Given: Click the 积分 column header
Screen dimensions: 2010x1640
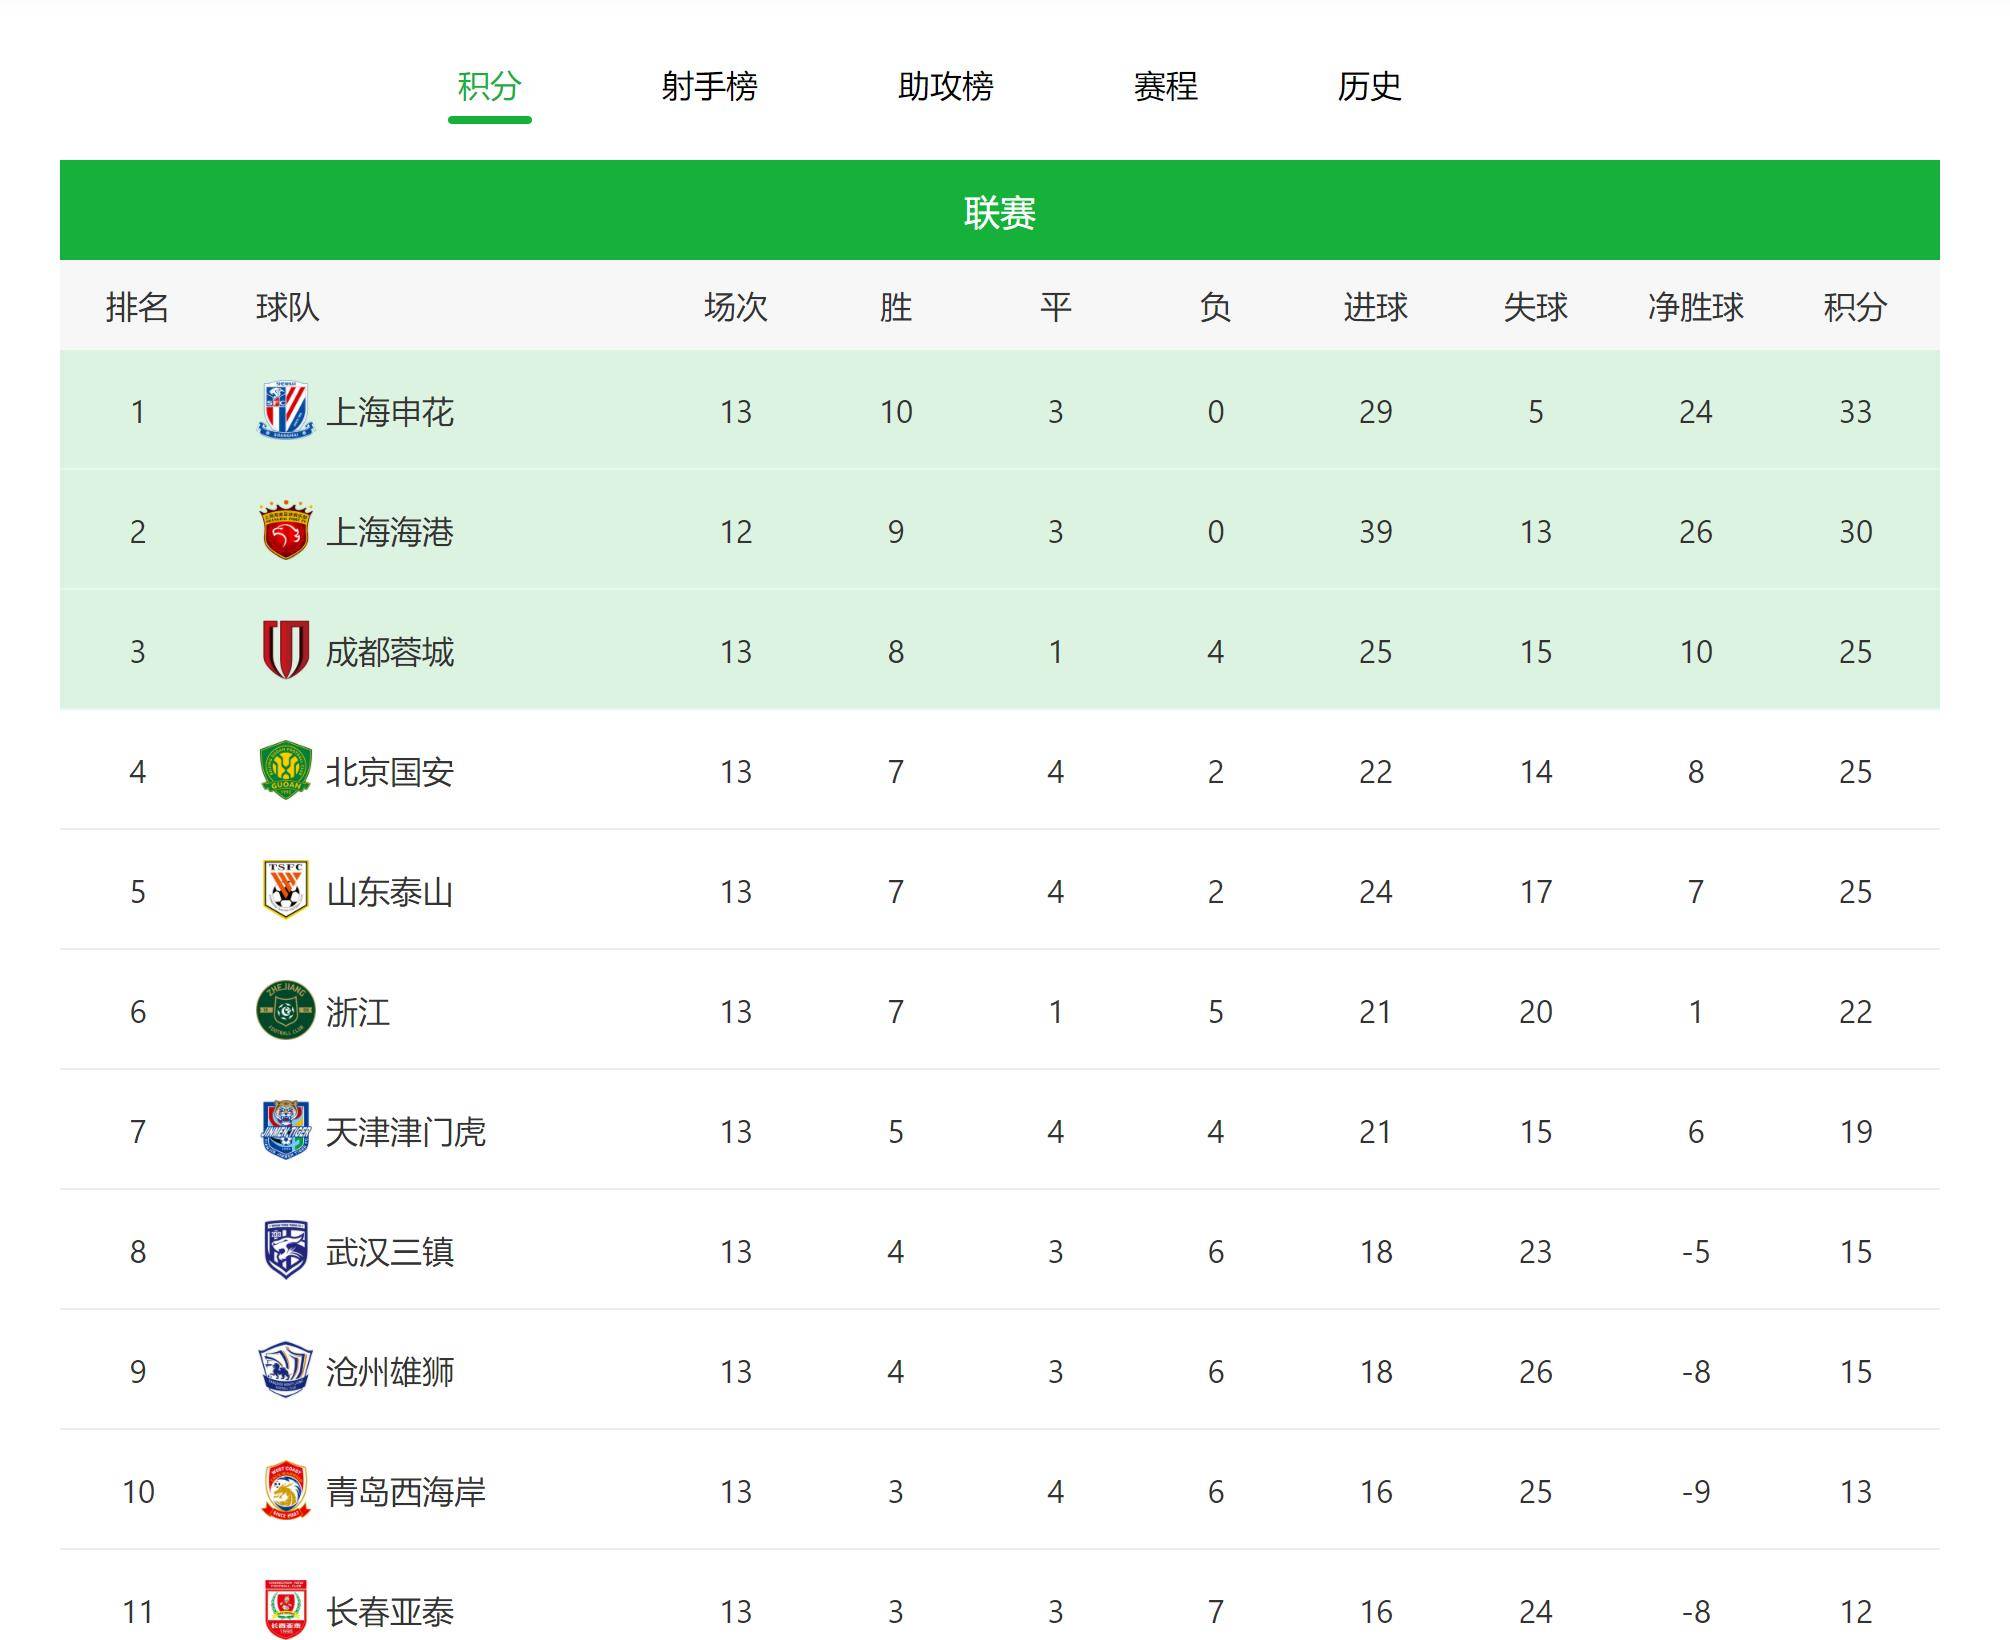Looking at the screenshot, I should [x=1855, y=307].
